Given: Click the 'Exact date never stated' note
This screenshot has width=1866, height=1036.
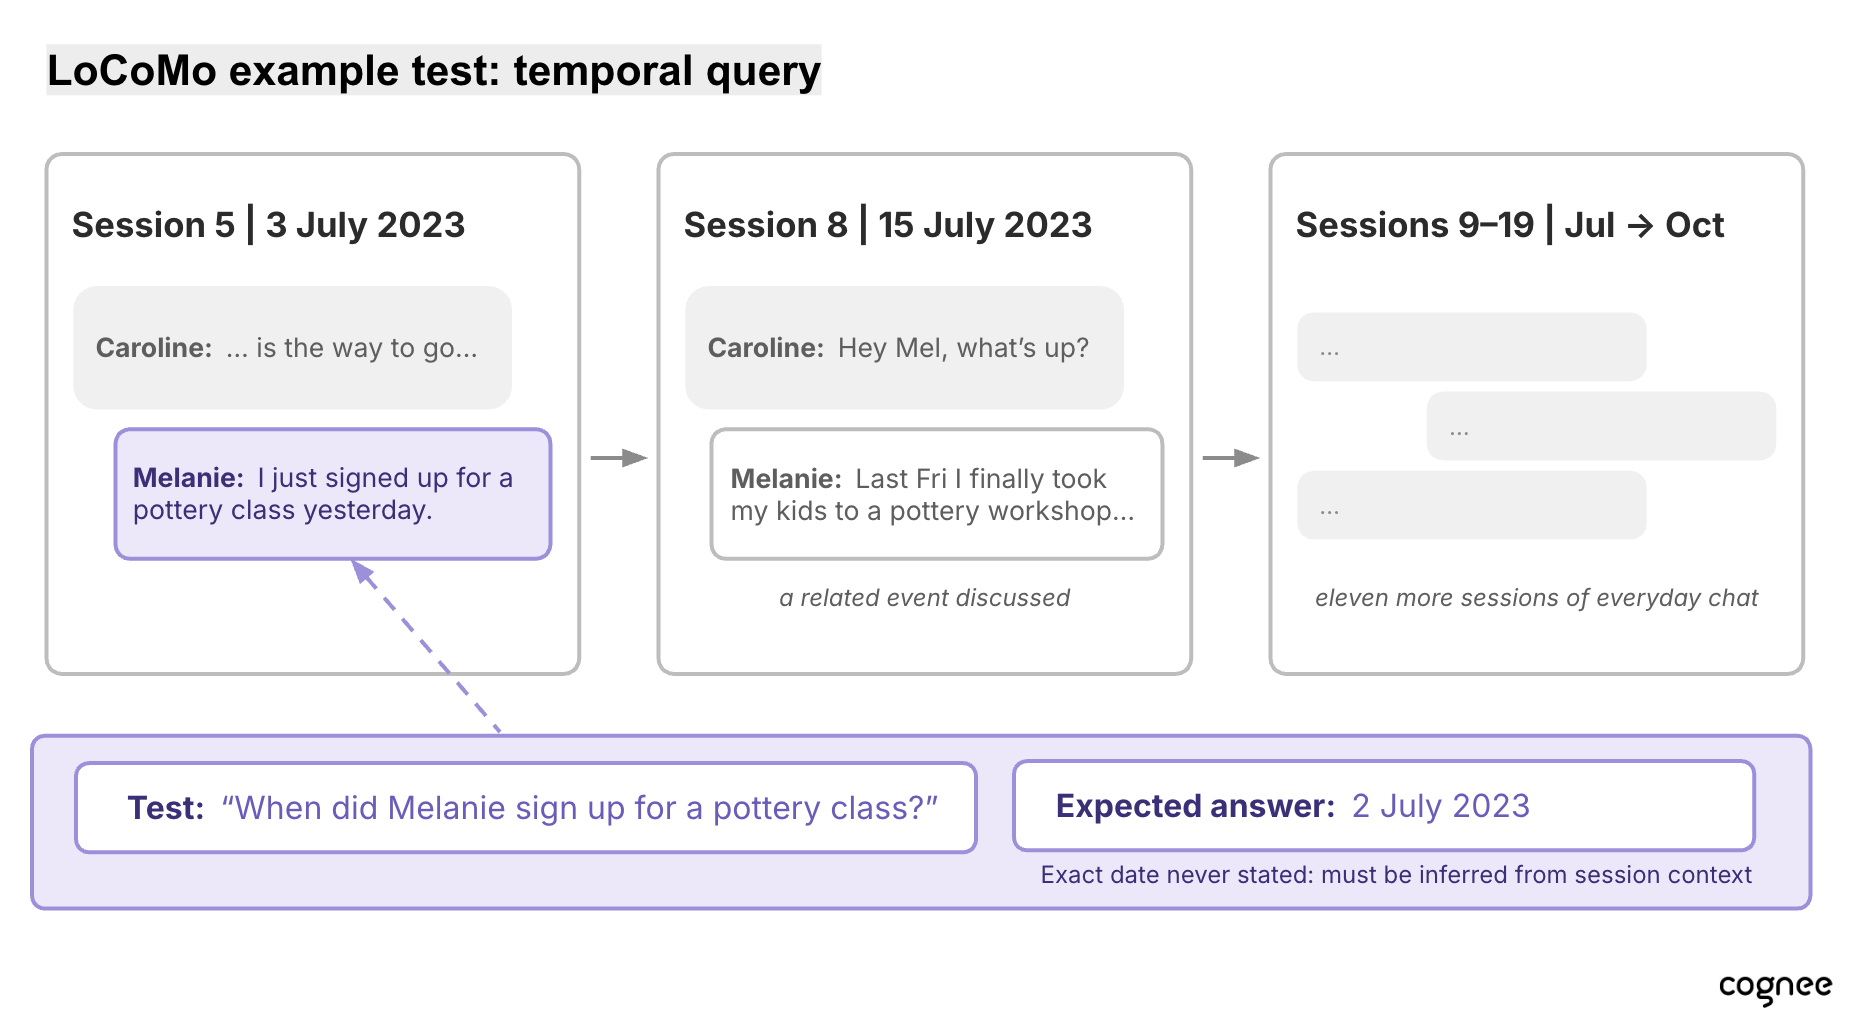Looking at the screenshot, I should point(1396,875).
